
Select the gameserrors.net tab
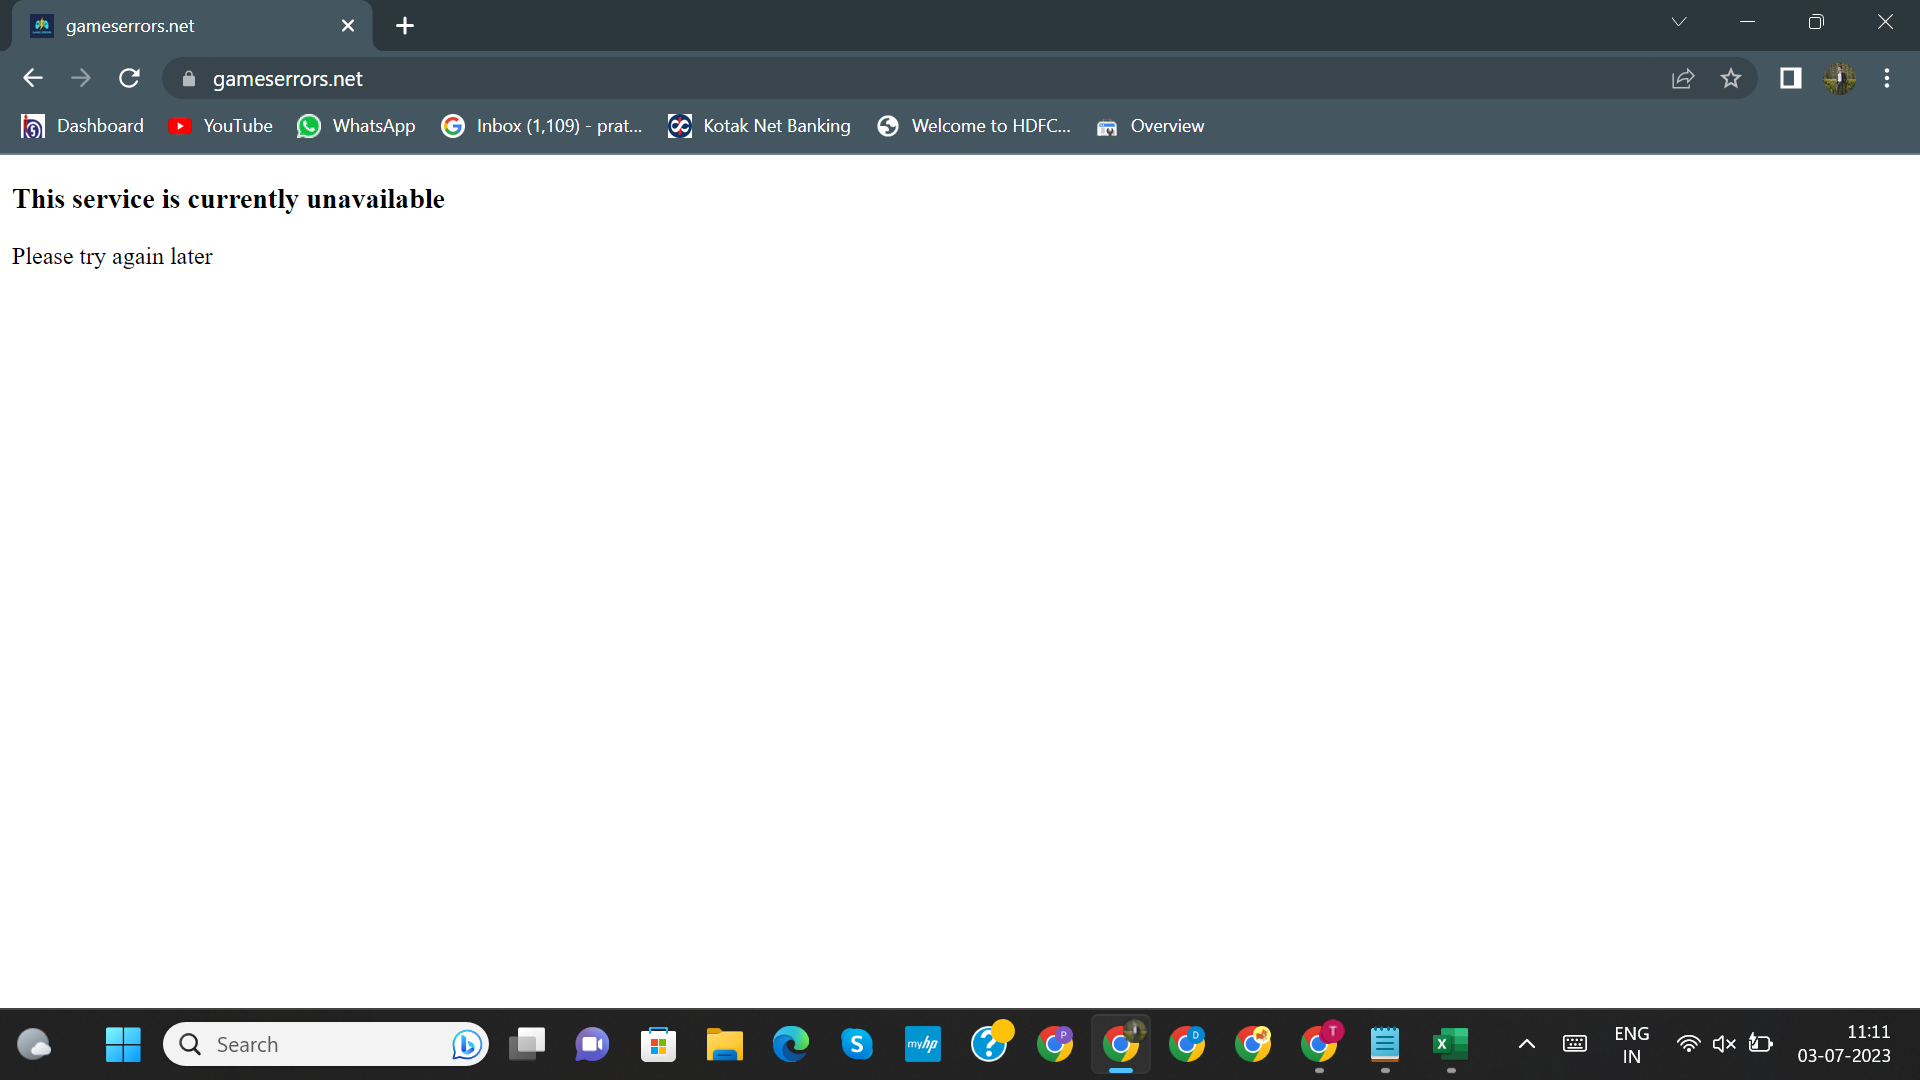click(x=180, y=26)
